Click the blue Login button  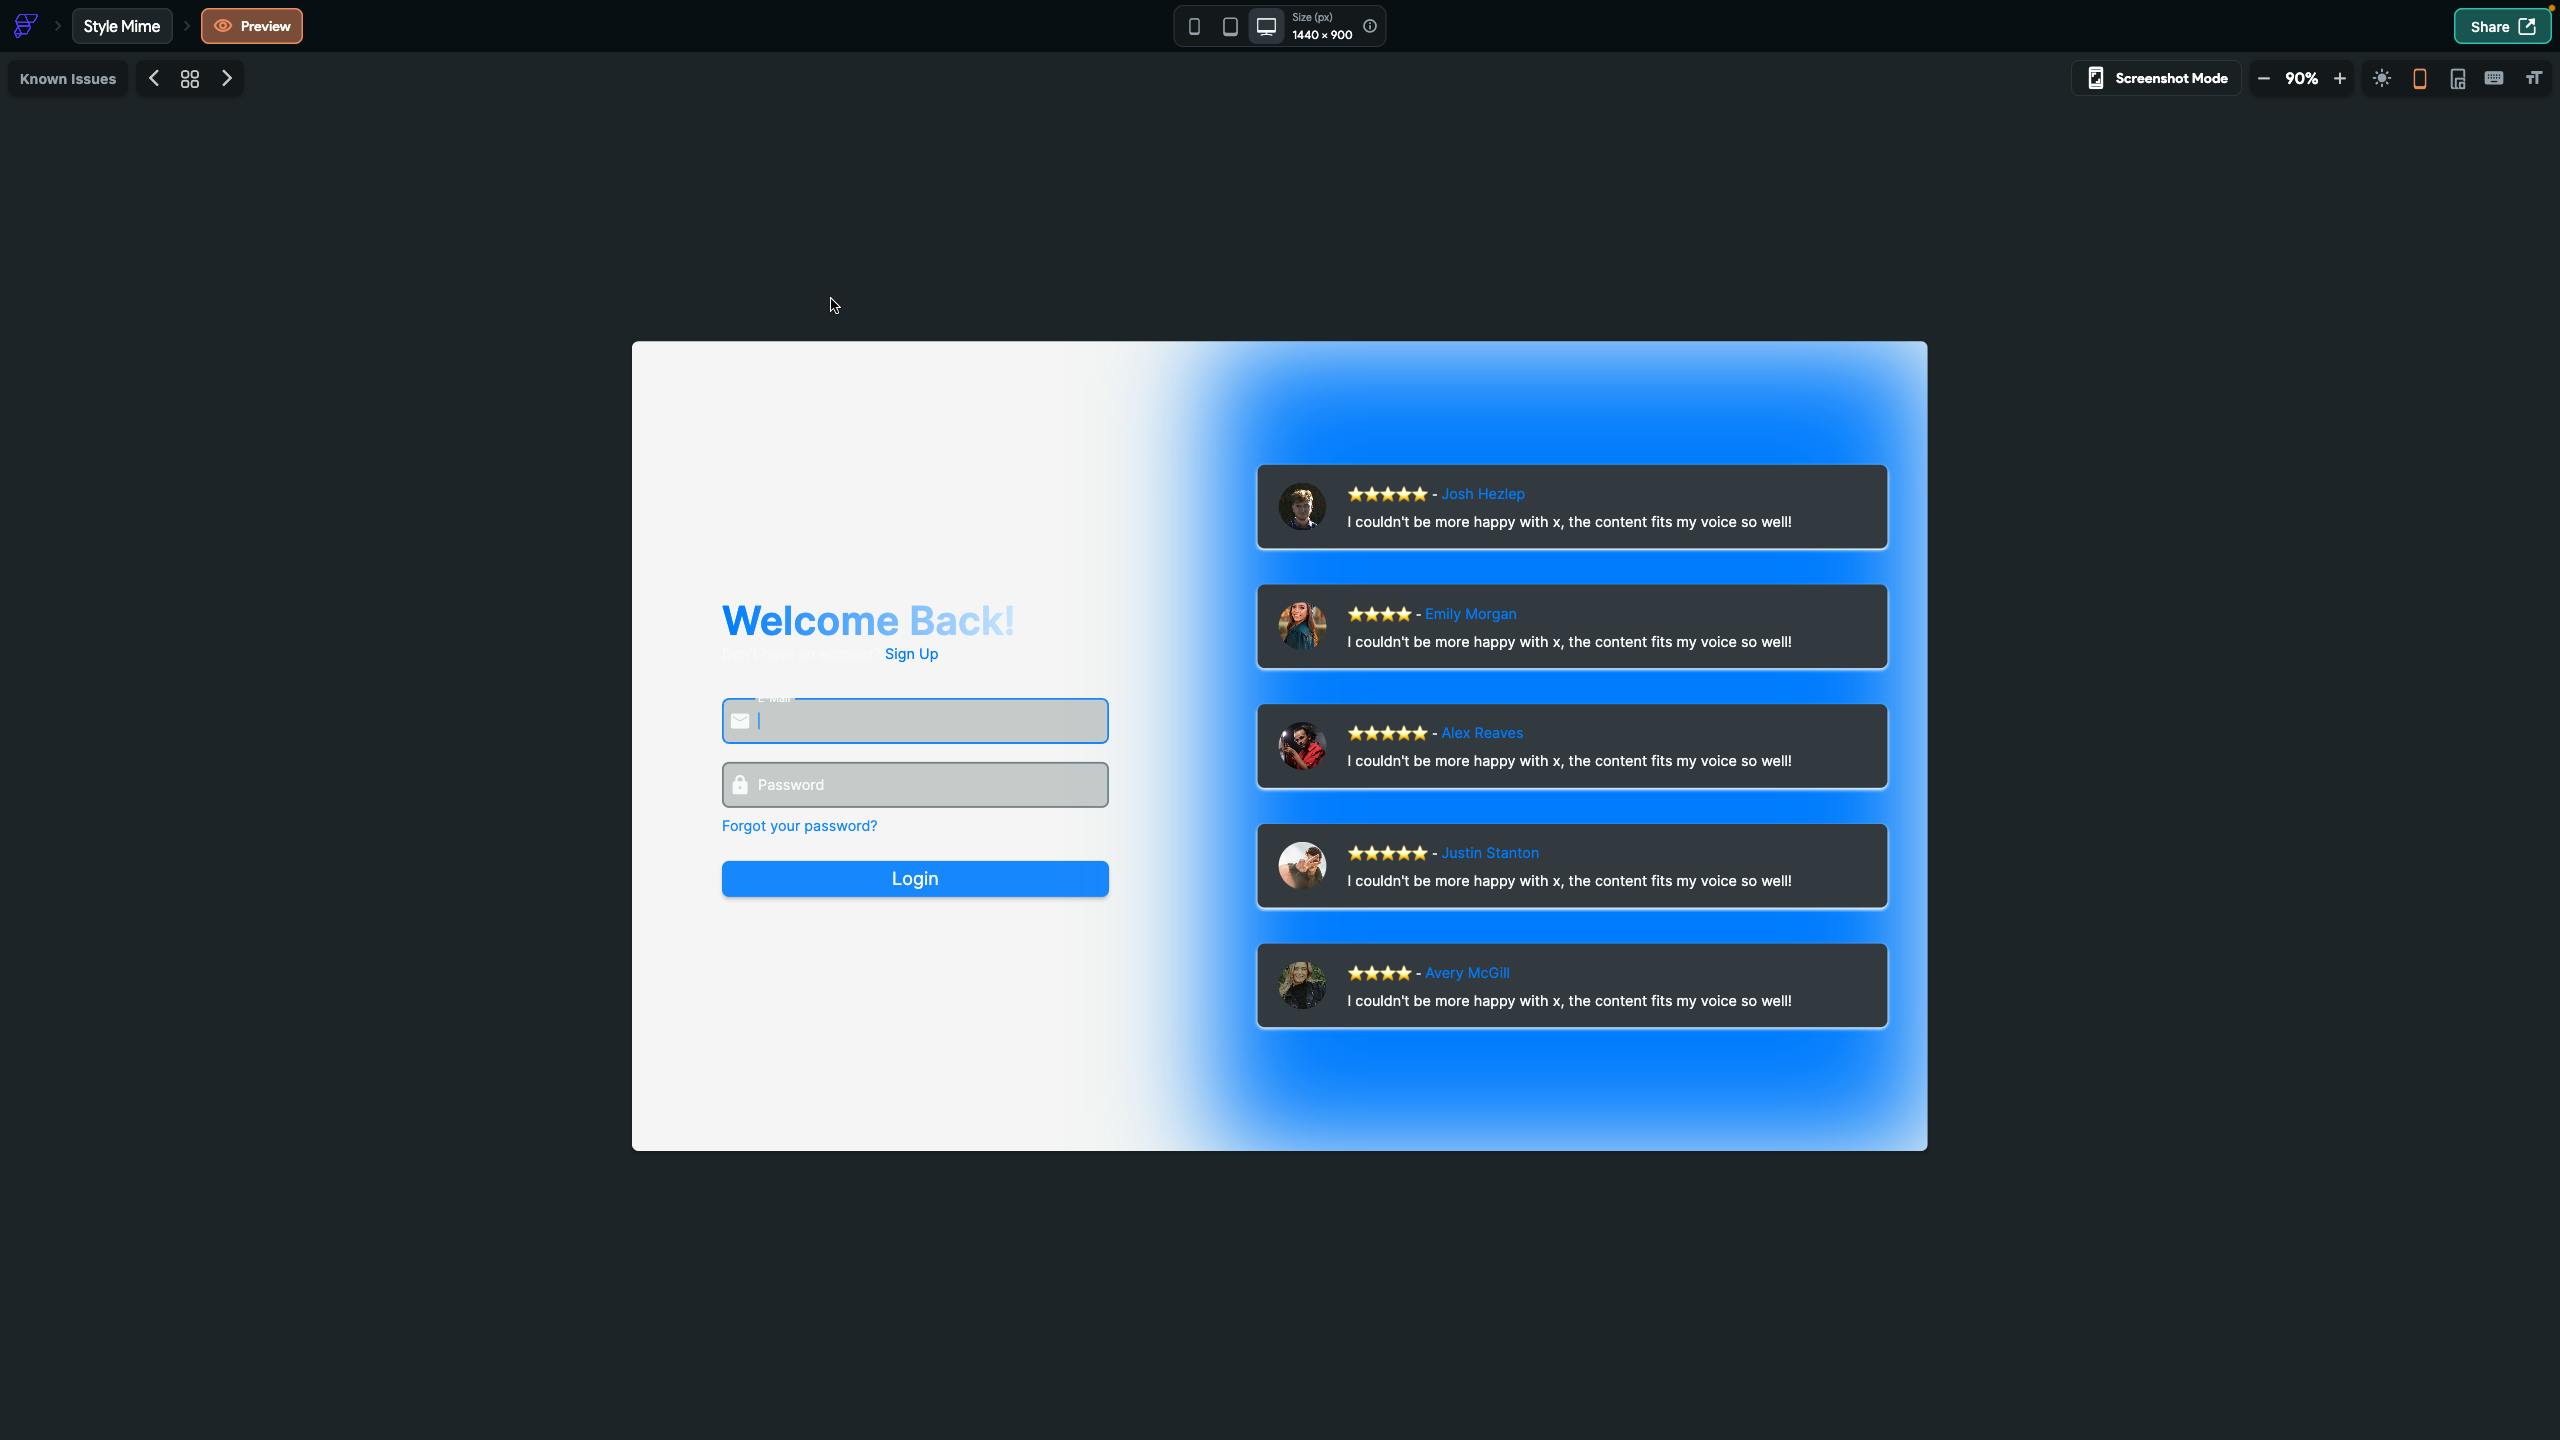(x=914, y=879)
